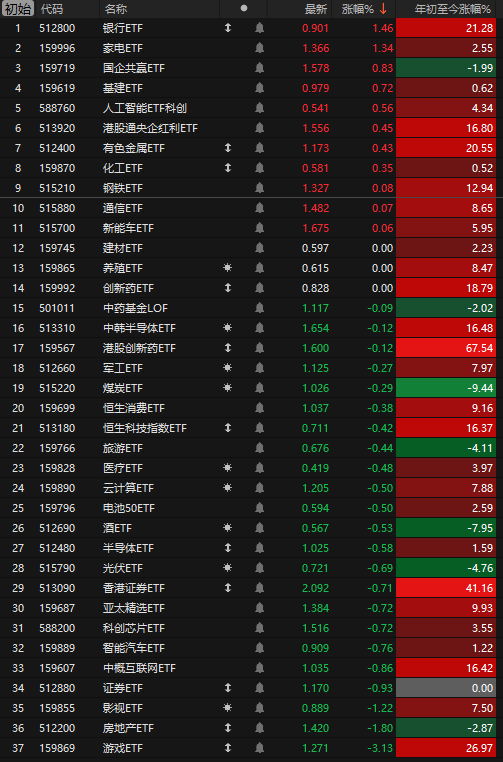Click the star marker for 酒ETF
The image size is (503, 762).
tap(227, 528)
